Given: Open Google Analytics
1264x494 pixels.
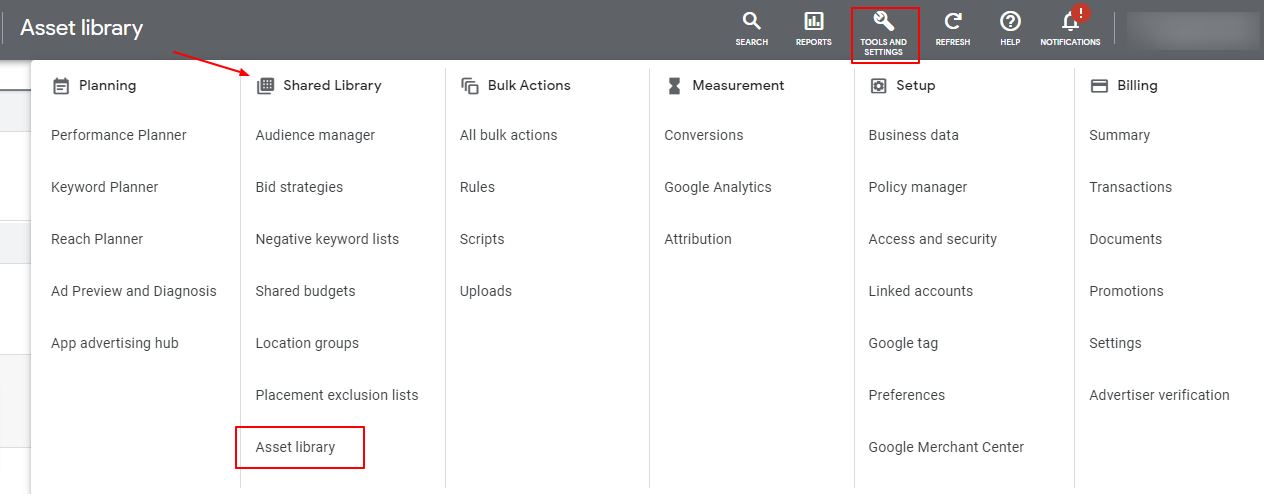Looking at the screenshot, I should point(718,187).
